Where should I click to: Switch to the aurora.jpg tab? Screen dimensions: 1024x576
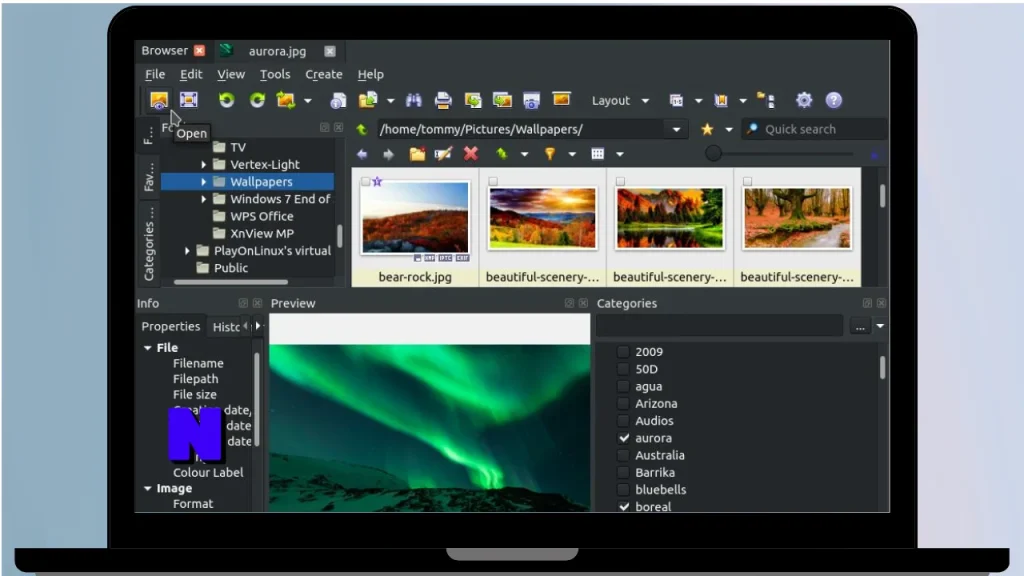(277, 51)
